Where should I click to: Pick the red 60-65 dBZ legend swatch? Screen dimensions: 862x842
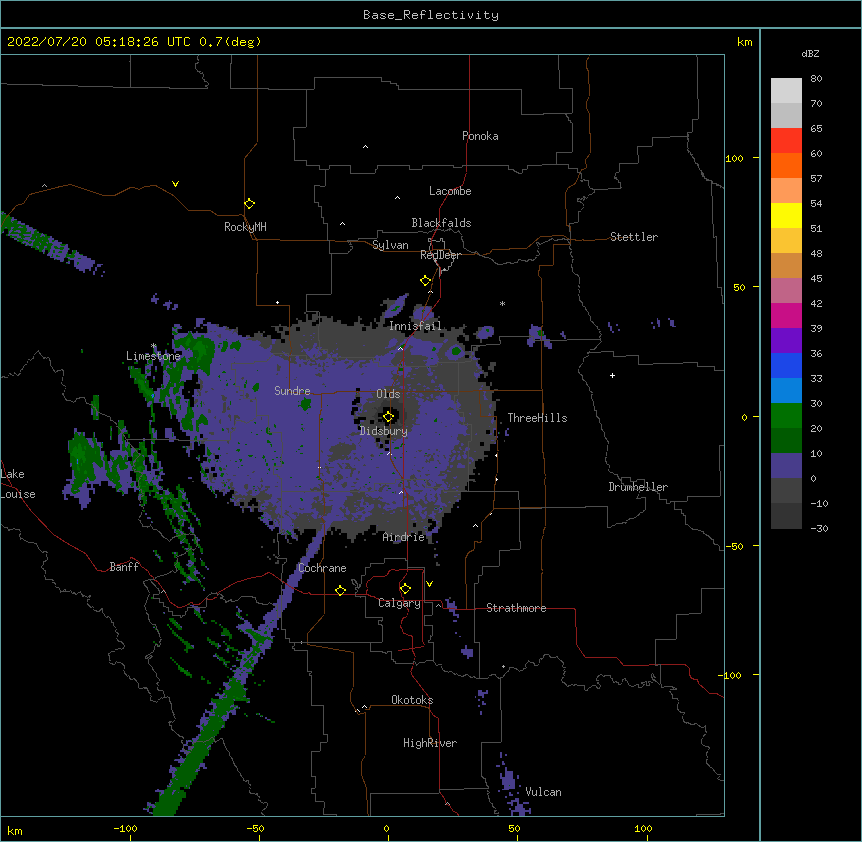click(x=786, y=141)
